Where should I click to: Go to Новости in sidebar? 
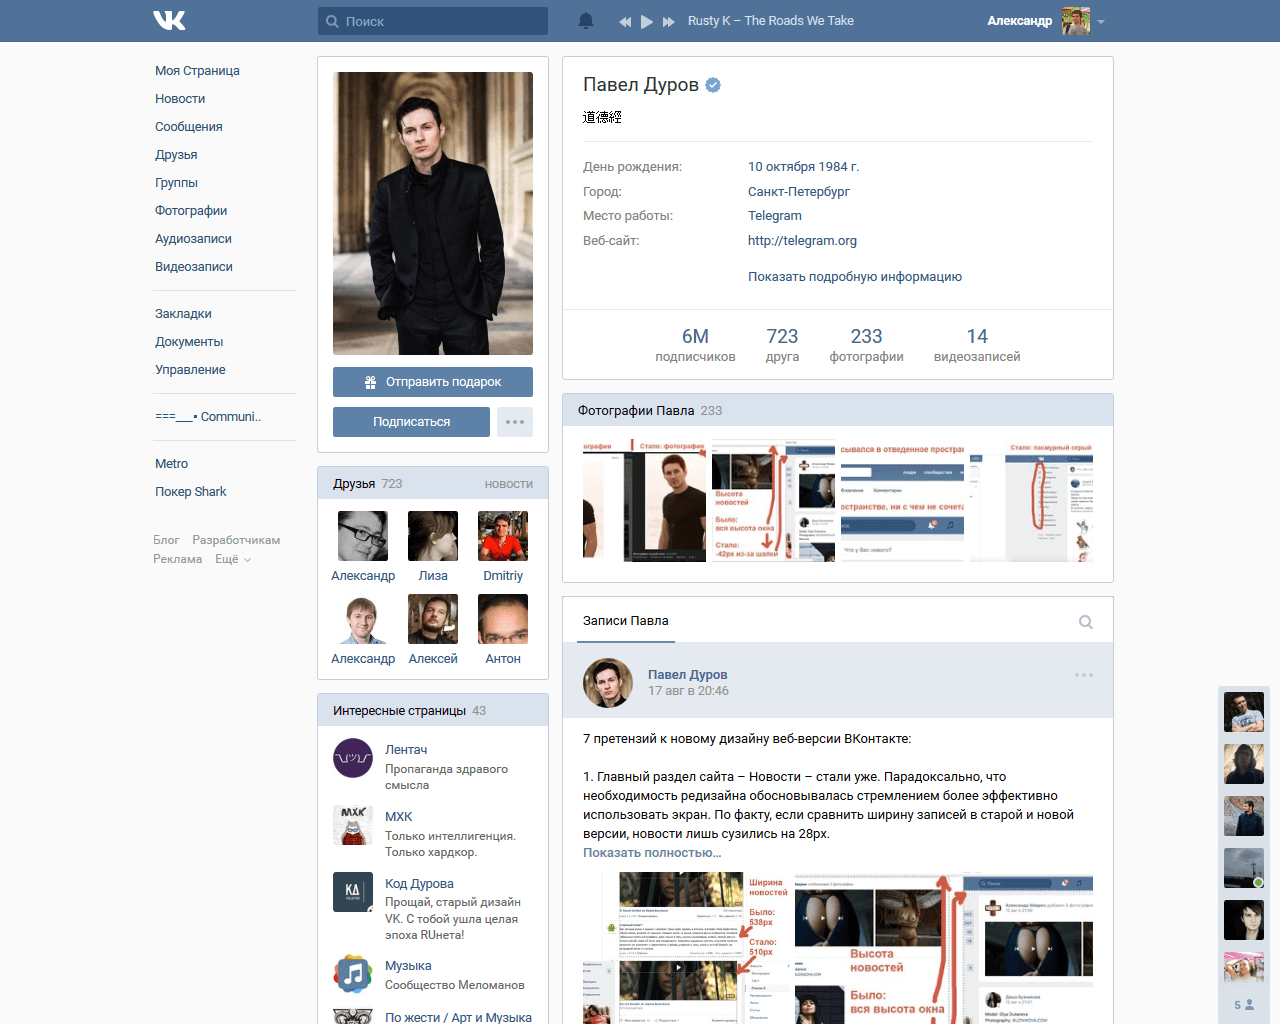[180, 99]
